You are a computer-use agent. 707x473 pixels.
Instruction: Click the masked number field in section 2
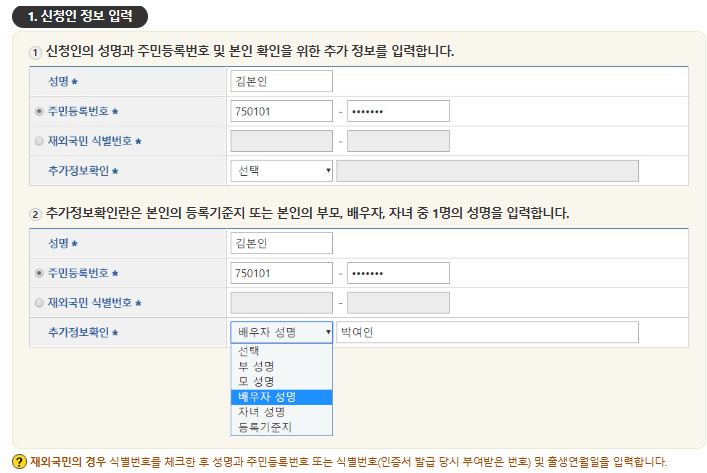pyautogui.click(x=398, y=273)
